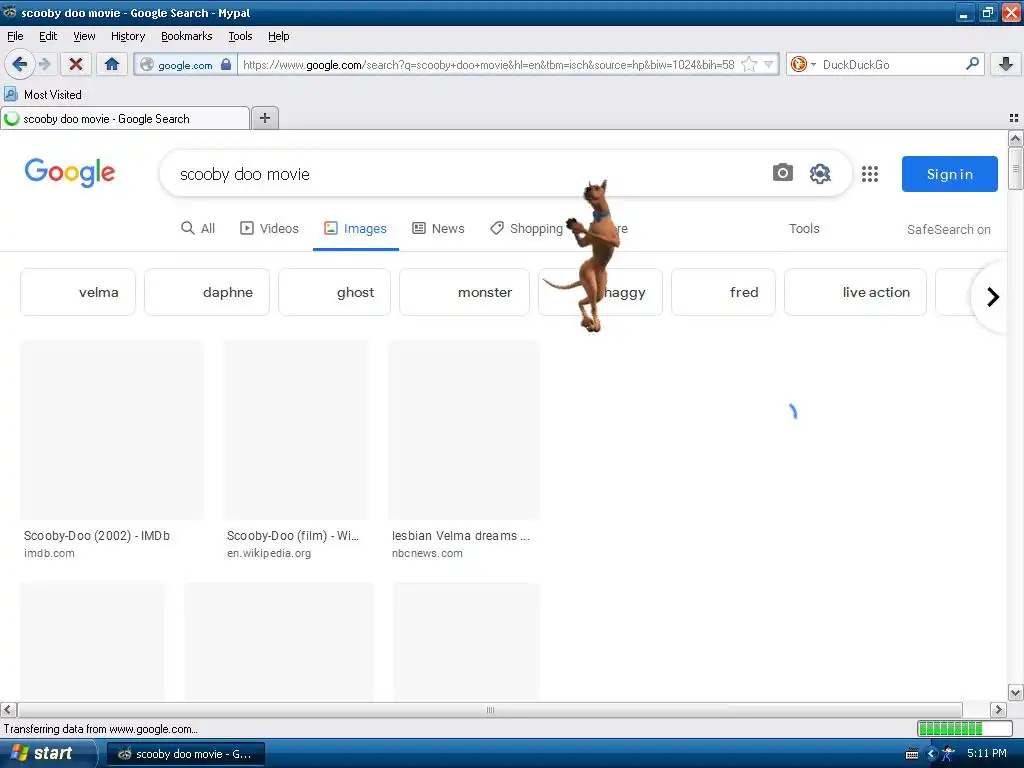Open the Scooby-Doo (film) Wikipedia result
Viewport: 1024px width, 768px height.
click(x=293, y=536)
